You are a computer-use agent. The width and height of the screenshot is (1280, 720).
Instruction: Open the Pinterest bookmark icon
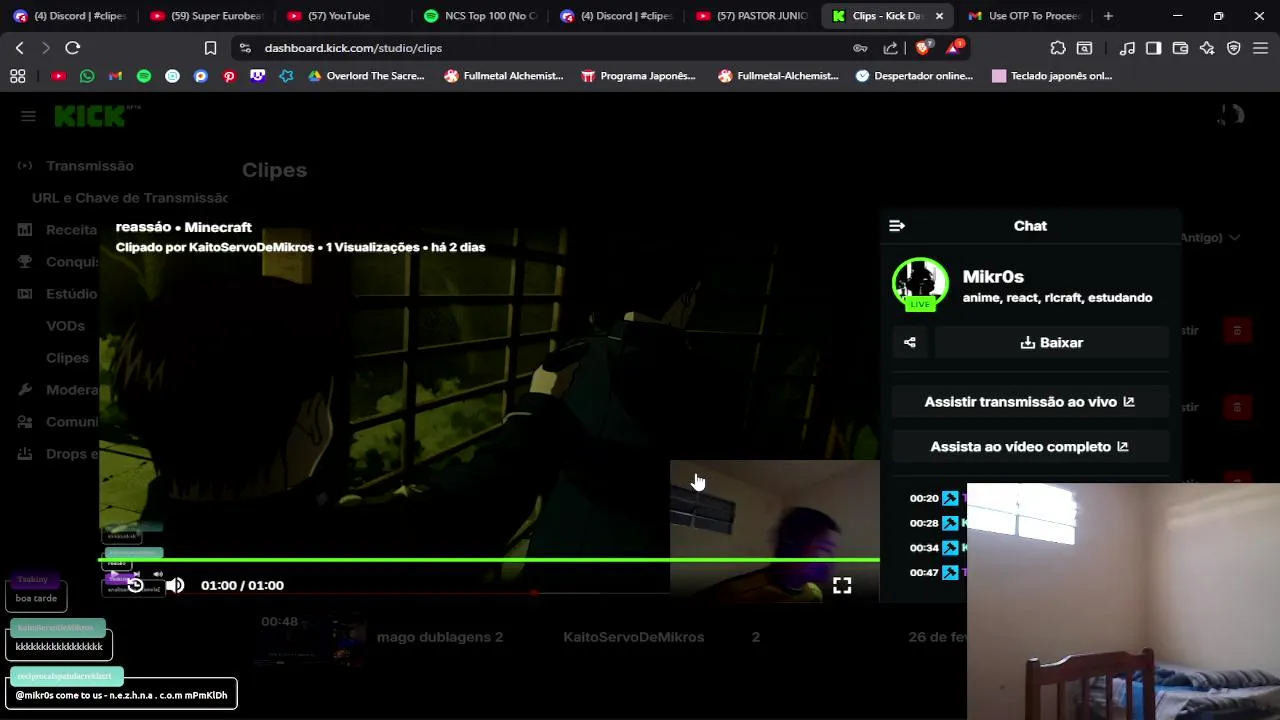[x=229, y=76]
